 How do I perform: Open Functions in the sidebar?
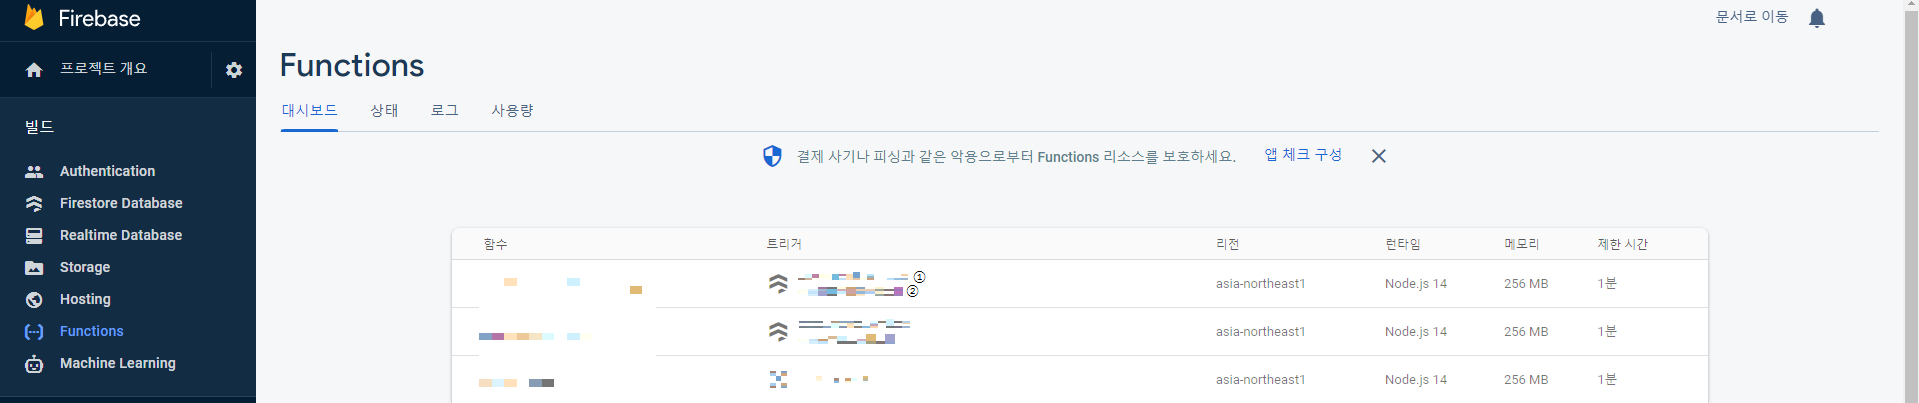(x=91, y=331)
